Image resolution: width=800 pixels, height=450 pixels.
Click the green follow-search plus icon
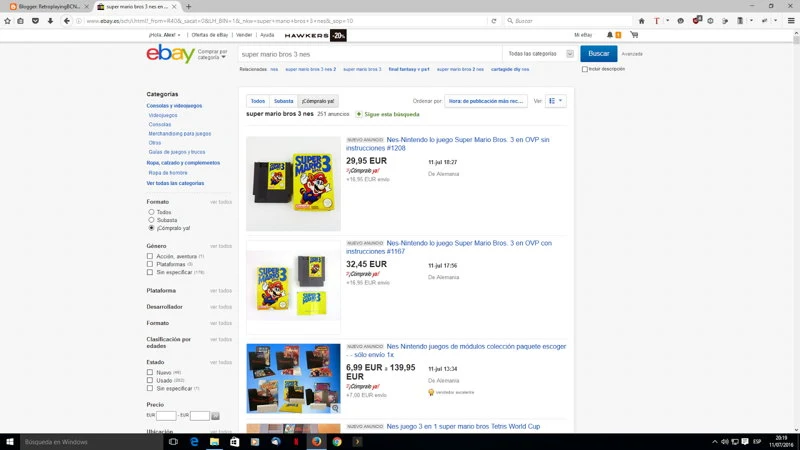358,115
